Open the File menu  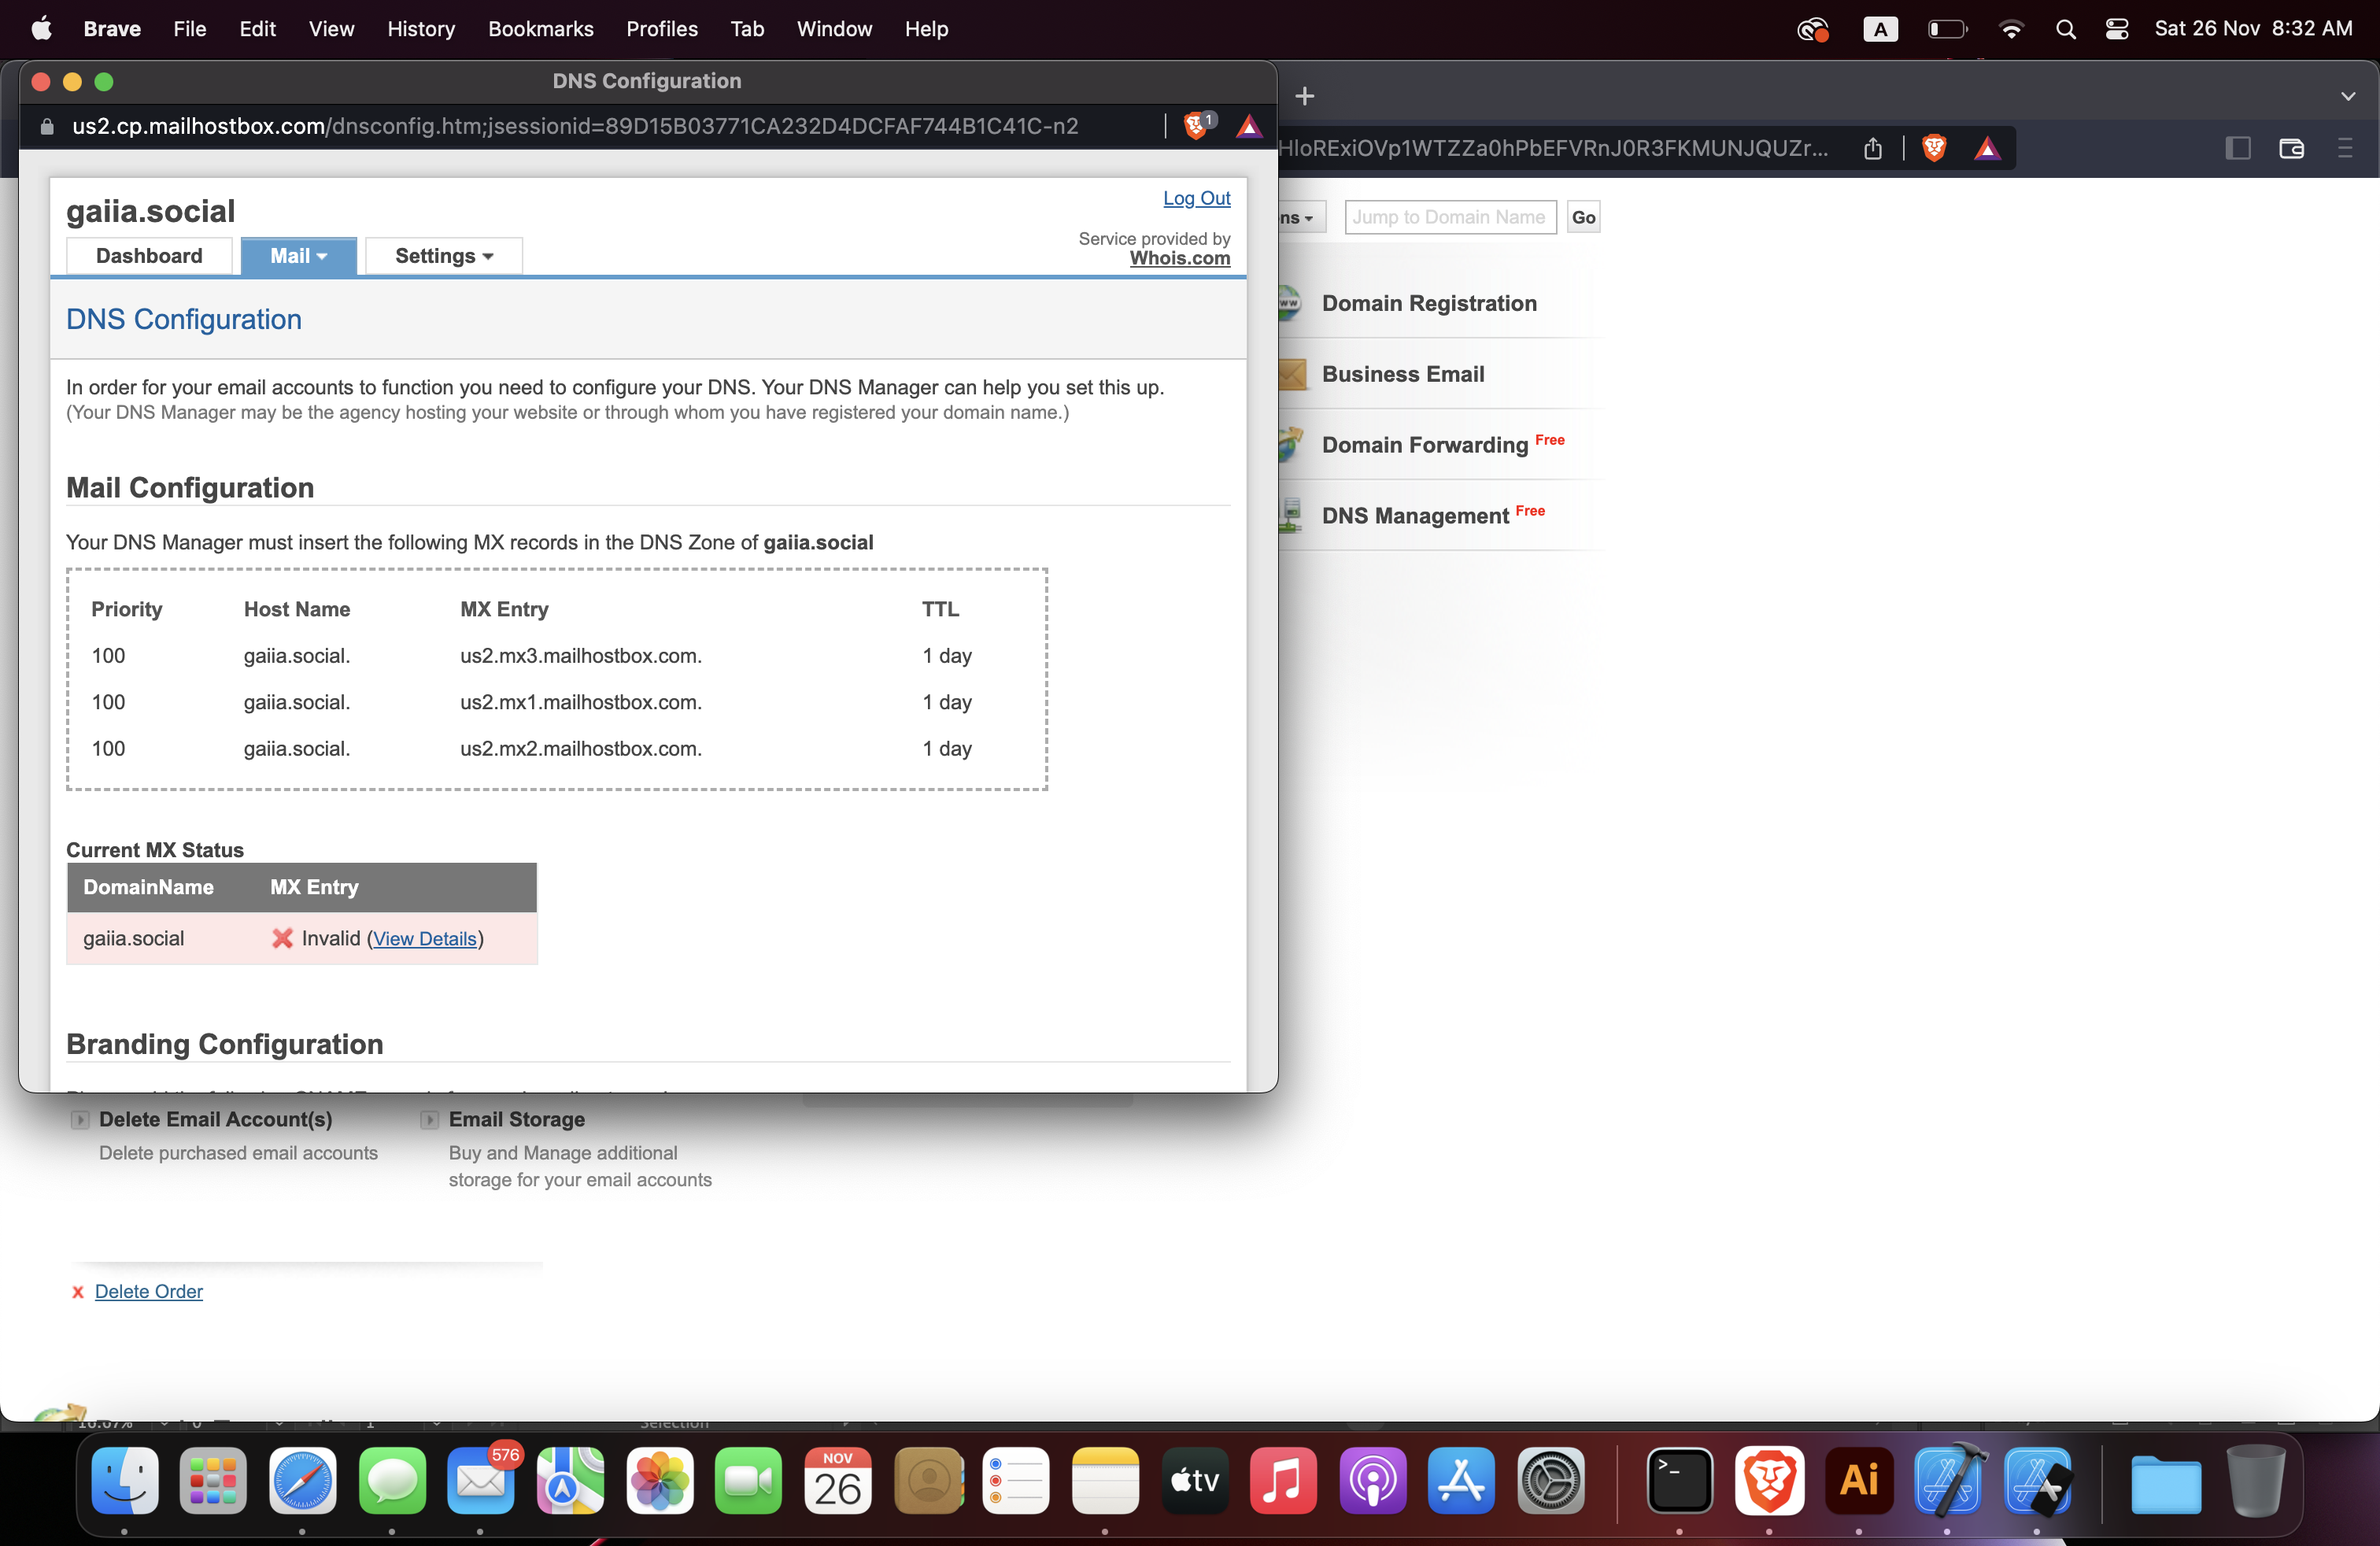pyautogui.click(x=189, y=29)
